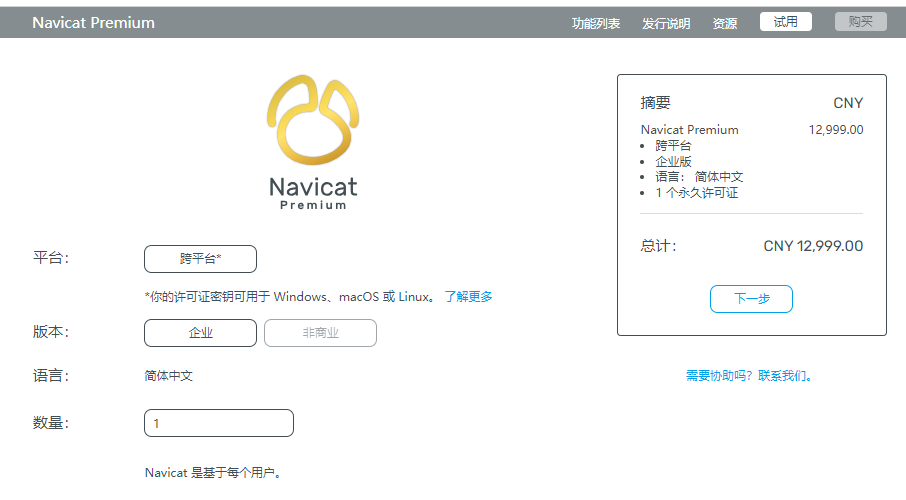Click the 试用 trial button
The width and height of the screenshot is (906, 500).
pos(786,22)
